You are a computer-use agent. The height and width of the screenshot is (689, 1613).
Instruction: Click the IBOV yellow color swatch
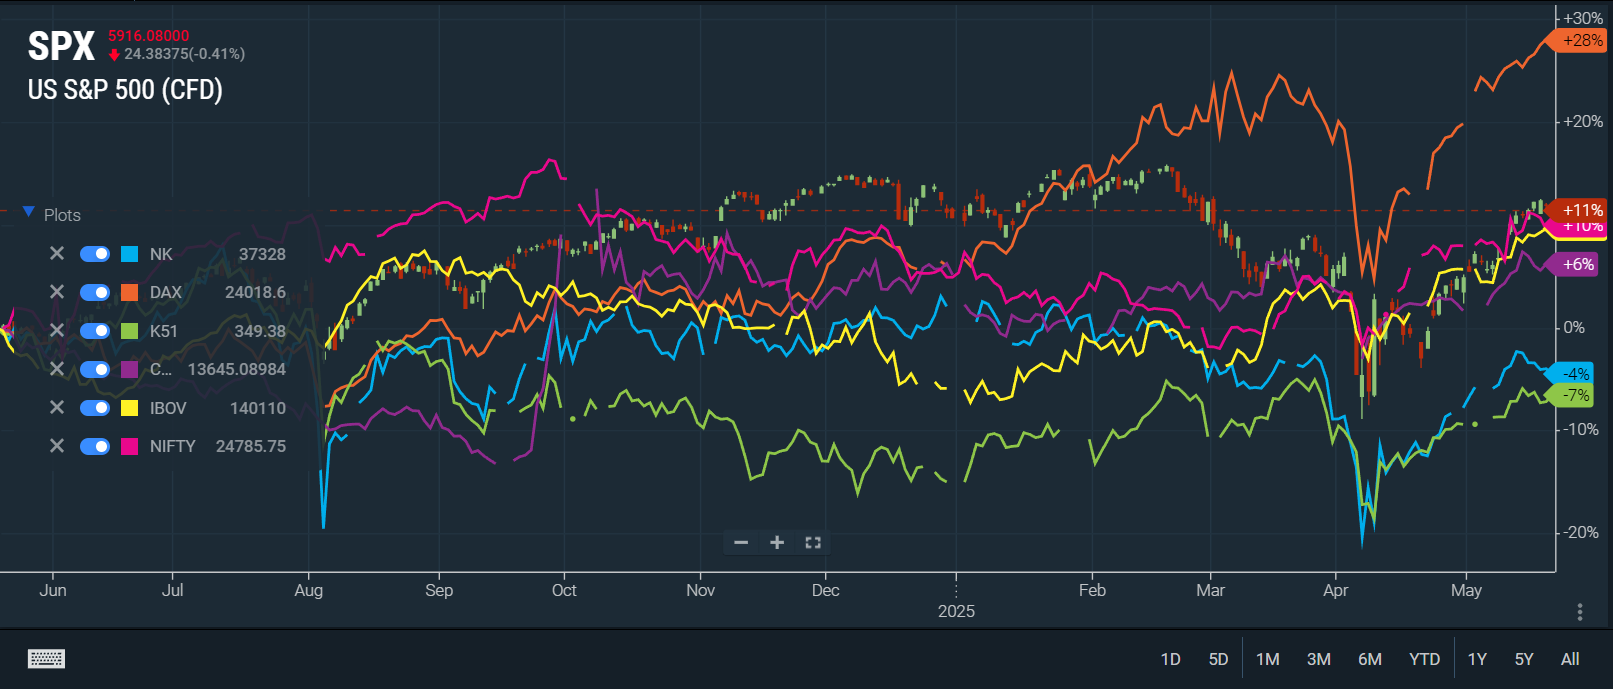click(x=129, y=408)
